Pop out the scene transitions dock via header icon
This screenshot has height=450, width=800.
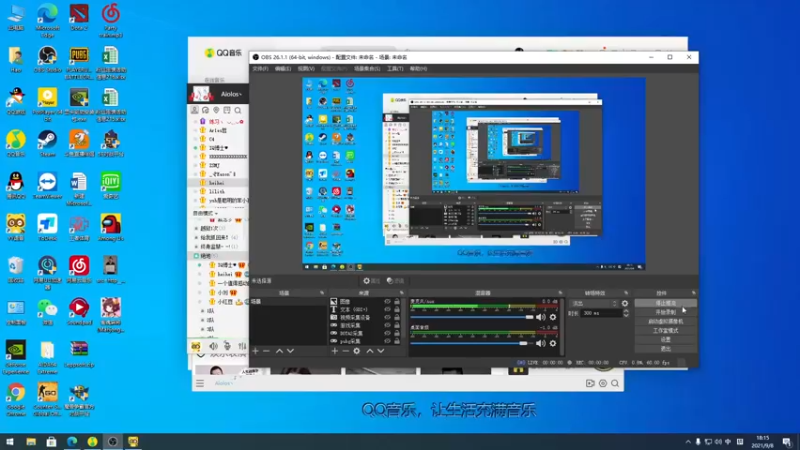coord(626,293)
